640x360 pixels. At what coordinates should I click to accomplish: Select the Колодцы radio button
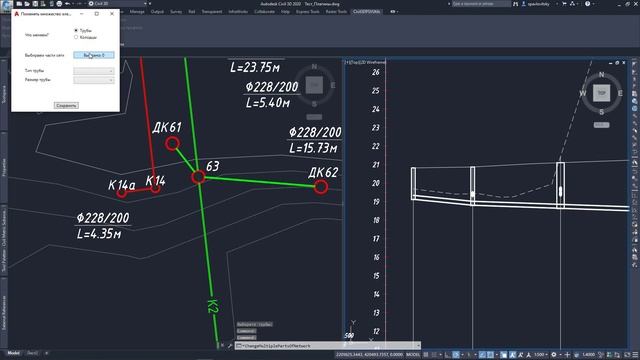coord(76,37)
